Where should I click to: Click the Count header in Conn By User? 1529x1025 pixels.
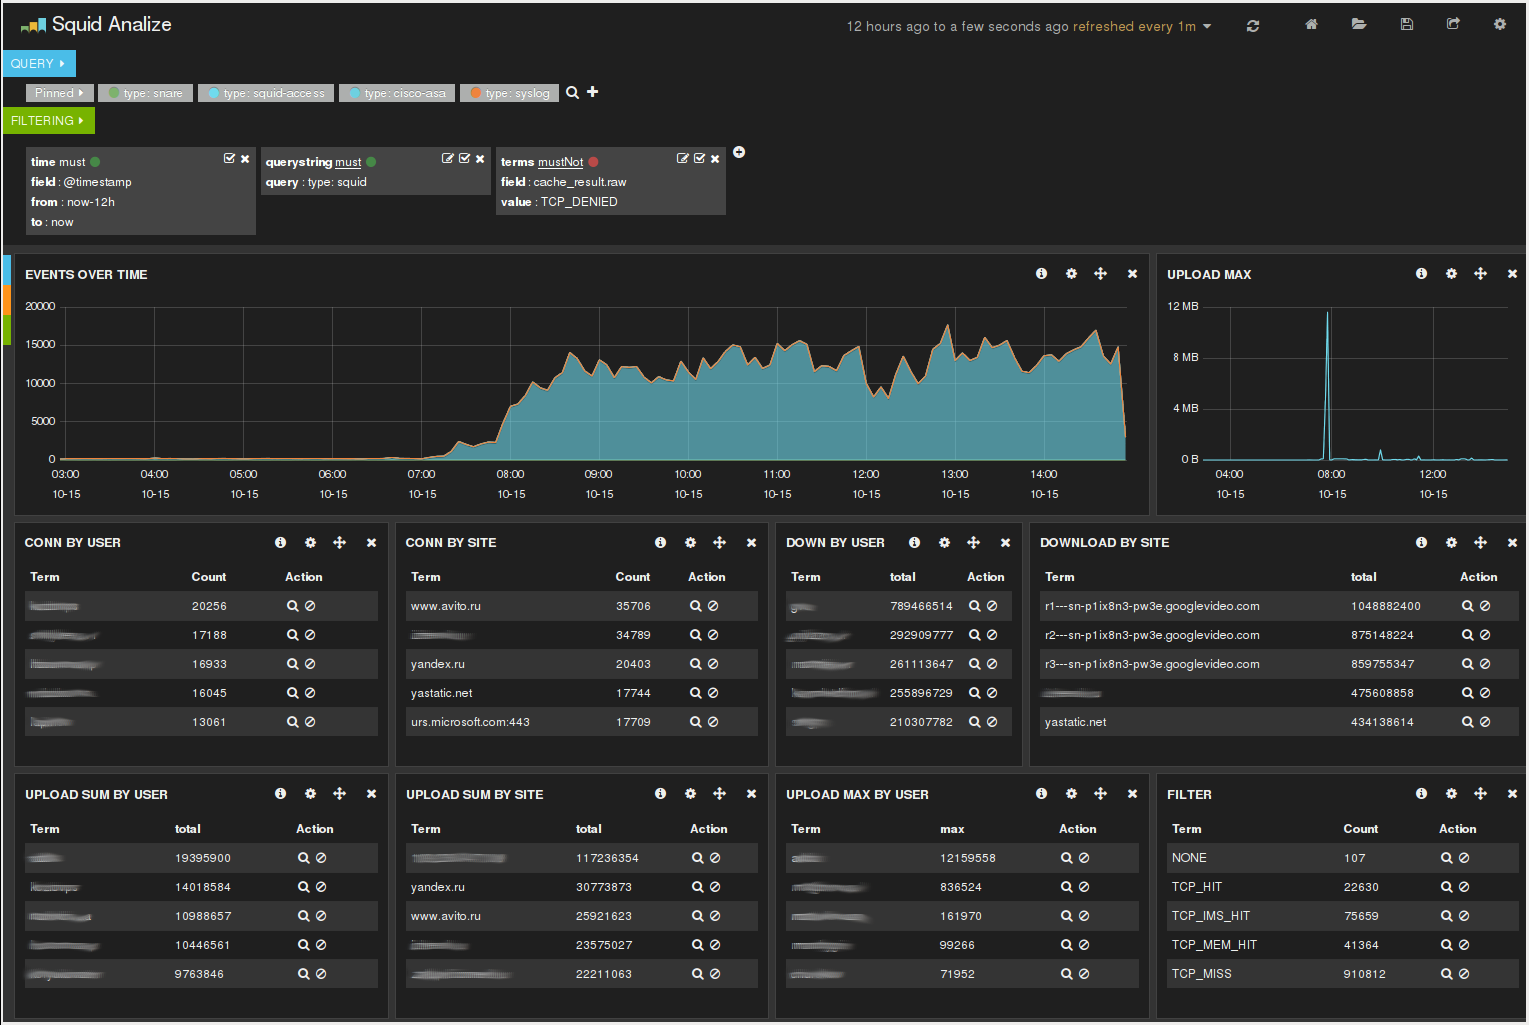pos(209,577)
